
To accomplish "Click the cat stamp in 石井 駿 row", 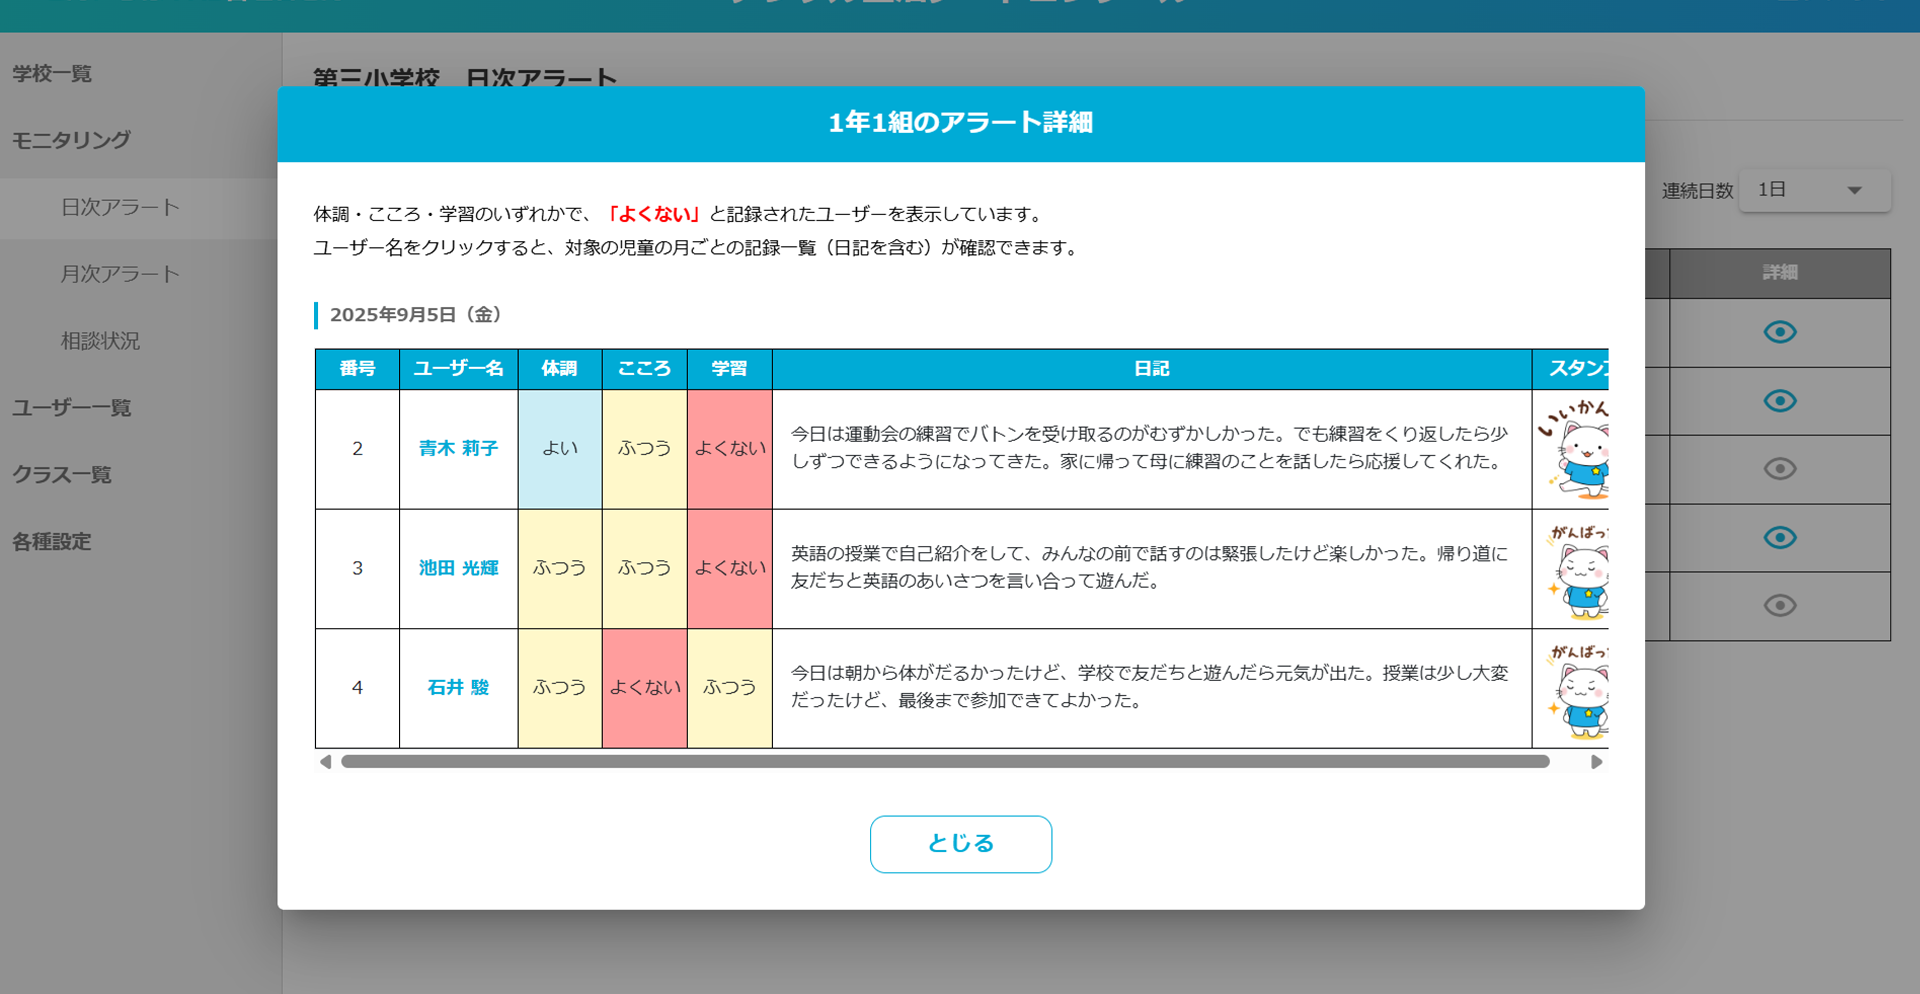I will (1576, 689).
